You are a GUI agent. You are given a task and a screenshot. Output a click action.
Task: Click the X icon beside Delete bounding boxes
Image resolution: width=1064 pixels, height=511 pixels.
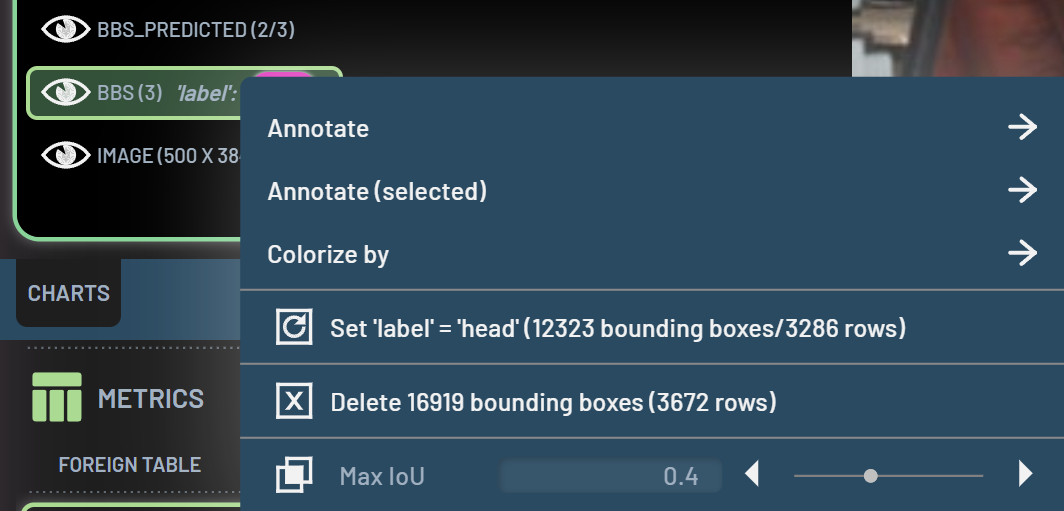[x=294, y=402]
